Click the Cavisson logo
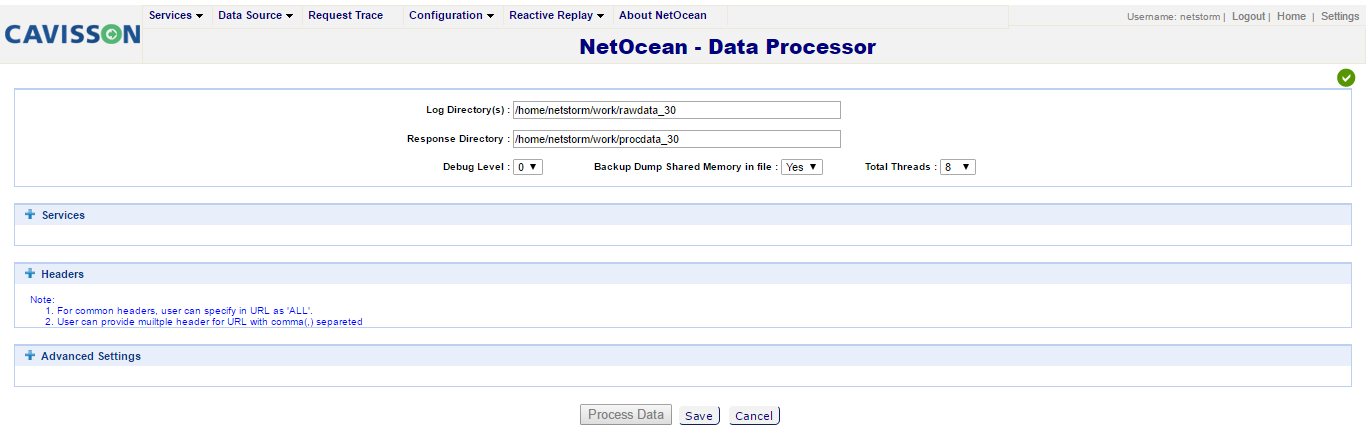Image resolution: width=1366 pixels, height=433 pixels. 72,35
